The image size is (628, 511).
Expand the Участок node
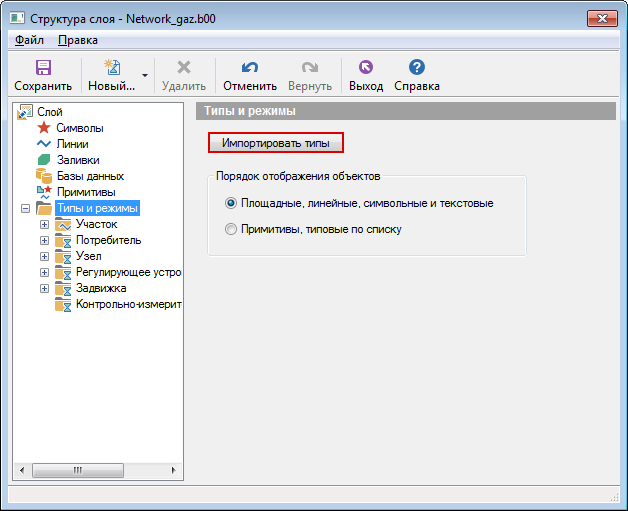[x=44, y=225]
